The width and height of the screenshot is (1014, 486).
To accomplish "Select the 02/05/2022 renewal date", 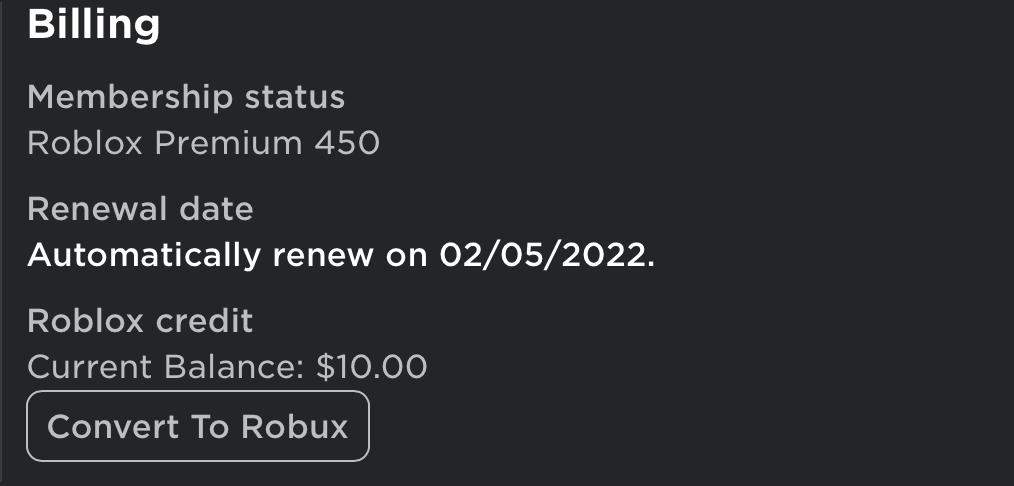I will click(x=543, y=255).
